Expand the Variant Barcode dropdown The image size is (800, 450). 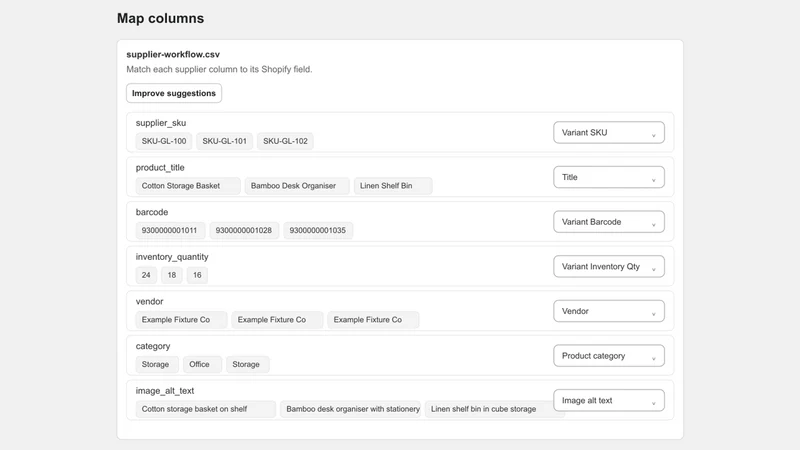click(609, 222)
